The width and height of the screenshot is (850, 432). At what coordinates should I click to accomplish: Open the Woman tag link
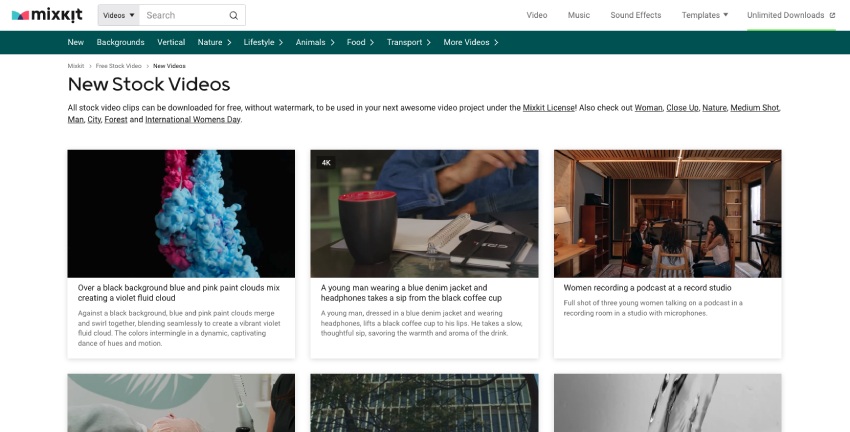tap(648, 108)
